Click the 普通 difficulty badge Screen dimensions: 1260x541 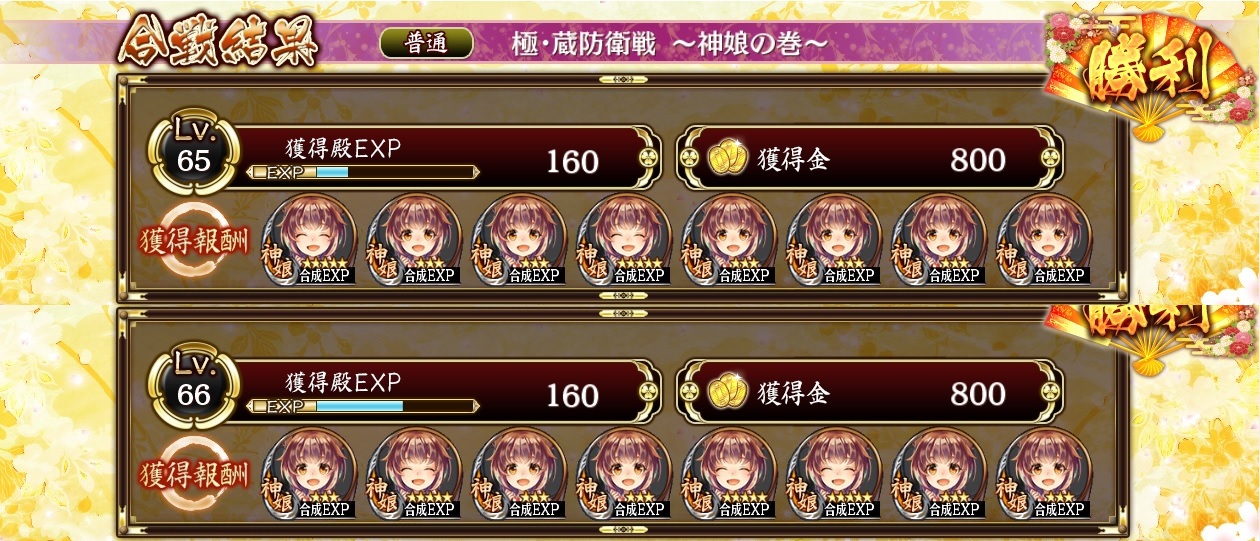click(426, 43)
